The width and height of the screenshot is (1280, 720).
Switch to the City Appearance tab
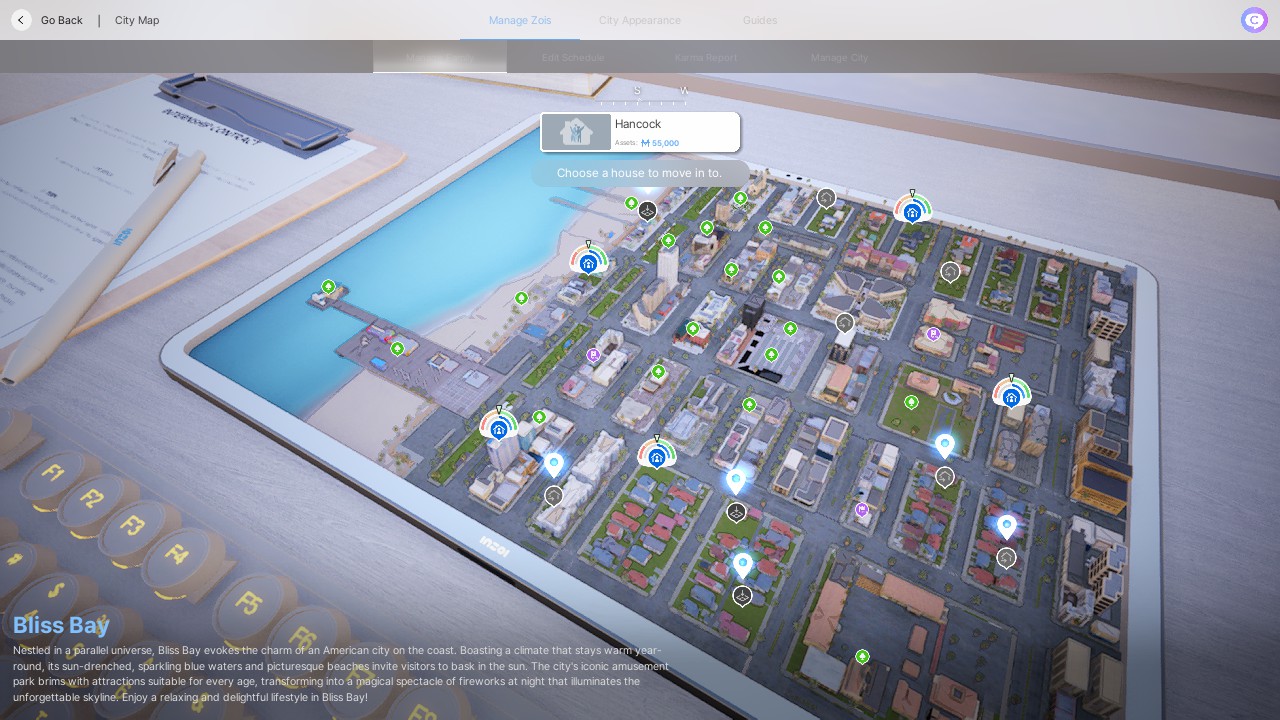click(640, 20)
